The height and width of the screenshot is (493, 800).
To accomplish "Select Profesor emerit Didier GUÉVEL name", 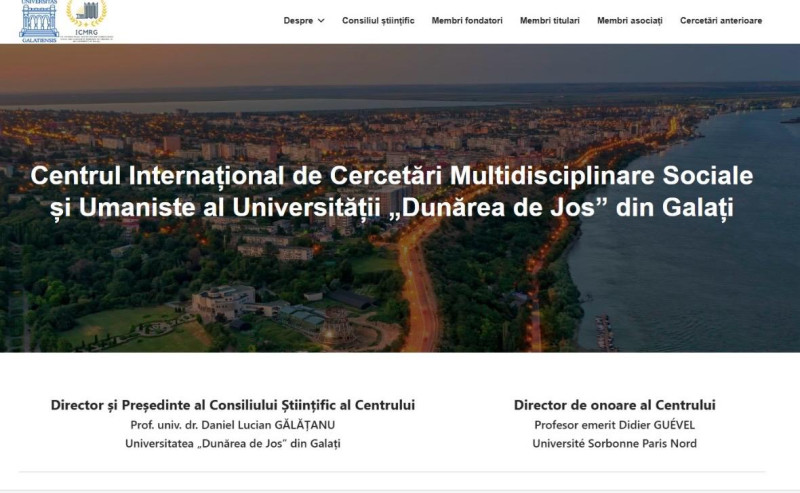I will click(614, 424).
